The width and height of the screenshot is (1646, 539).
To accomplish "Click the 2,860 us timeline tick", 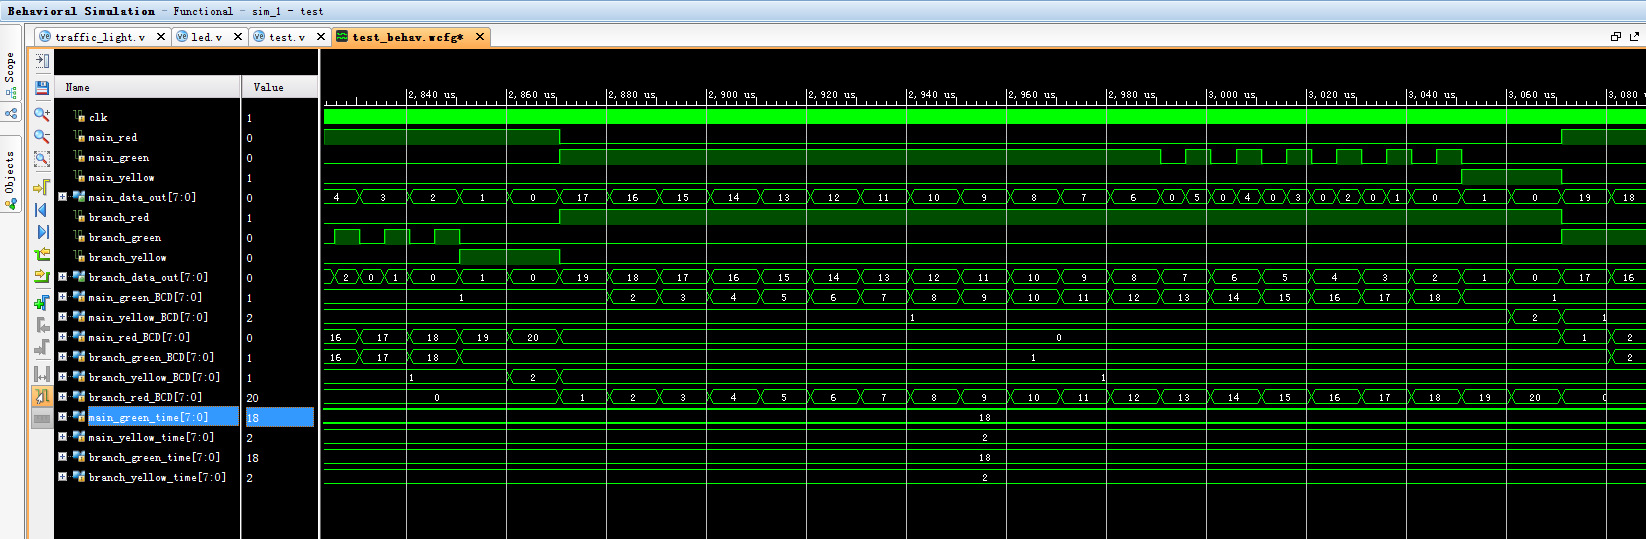I will coord(530,95).
